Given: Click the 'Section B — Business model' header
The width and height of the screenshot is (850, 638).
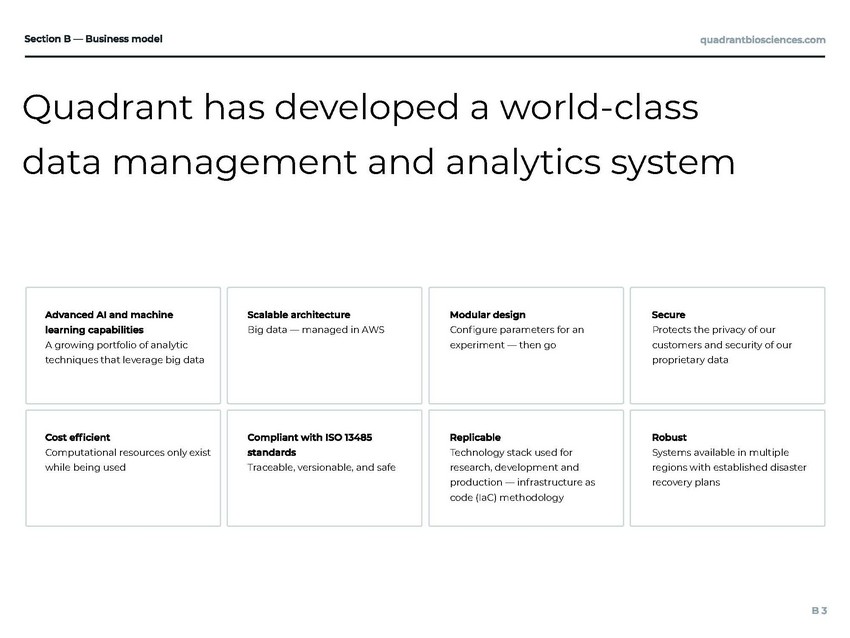Looking at the screenshot, I should 93,39.
